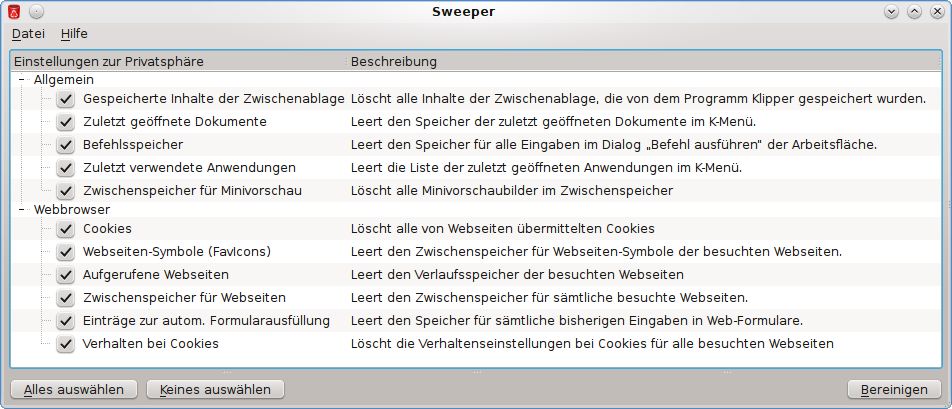Collapse the Webbrowser tree group
Viewport: 952px width, 409px height.
23,211
